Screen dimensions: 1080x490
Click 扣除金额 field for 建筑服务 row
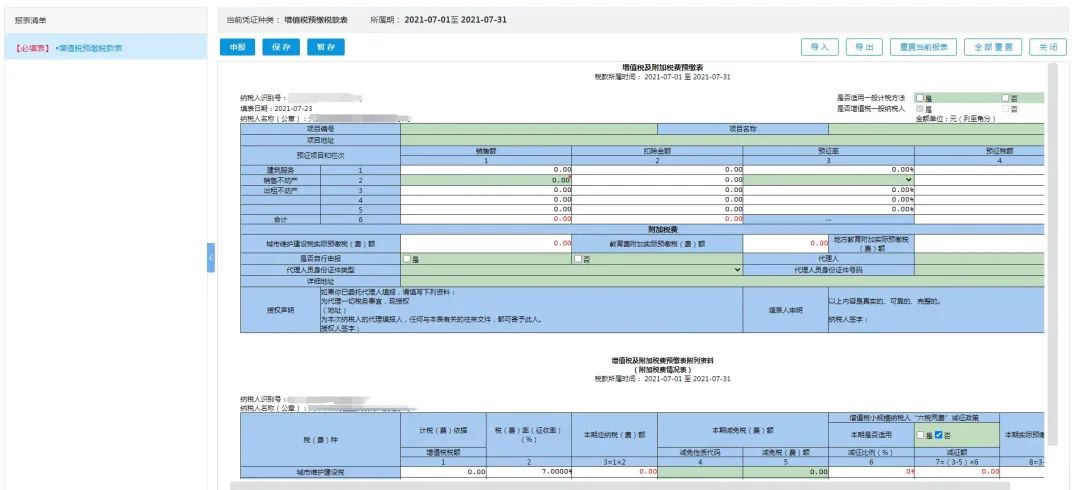coord(657,170)
